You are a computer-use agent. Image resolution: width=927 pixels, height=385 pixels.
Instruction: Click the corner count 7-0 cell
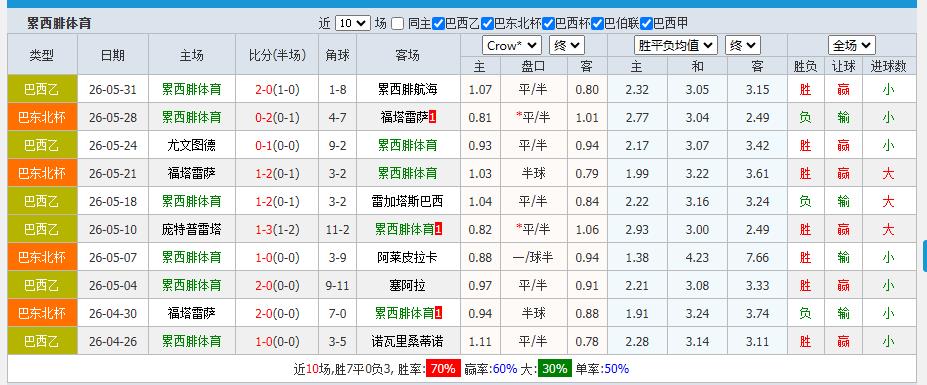[338, 313]
